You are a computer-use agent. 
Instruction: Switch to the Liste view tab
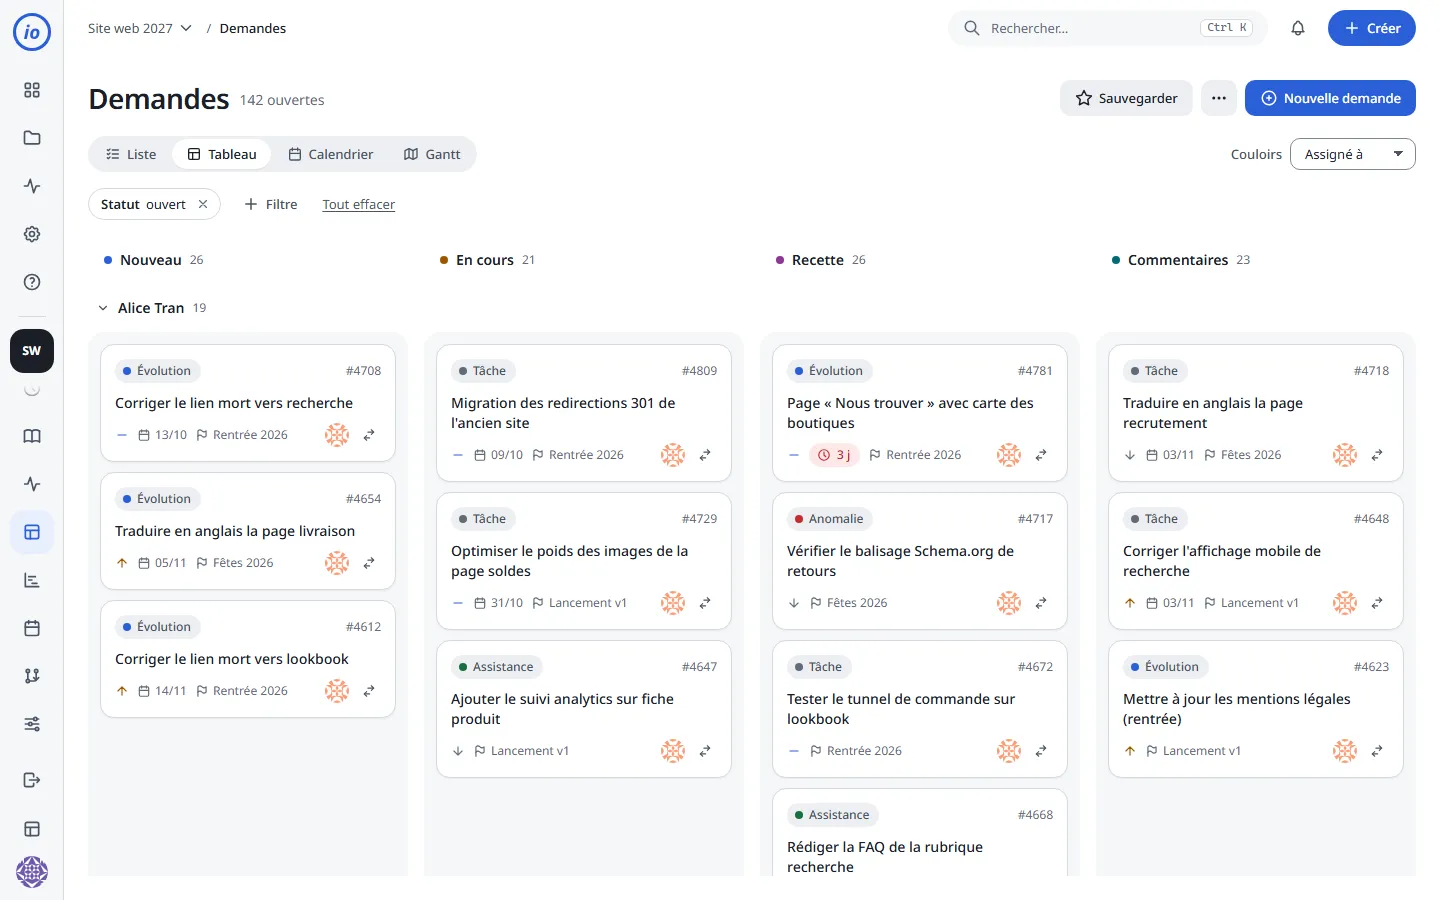coord(131,154)
